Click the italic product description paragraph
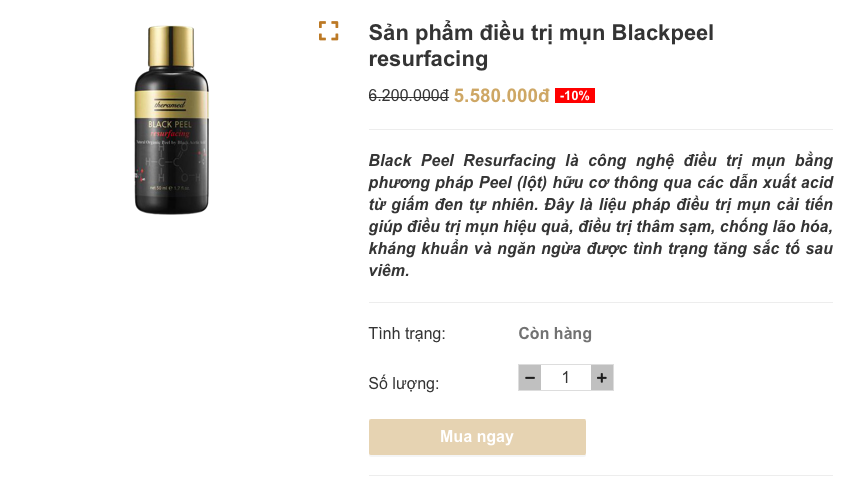The image size is (866, 484). pyautogui.click(x=600, y=216)
